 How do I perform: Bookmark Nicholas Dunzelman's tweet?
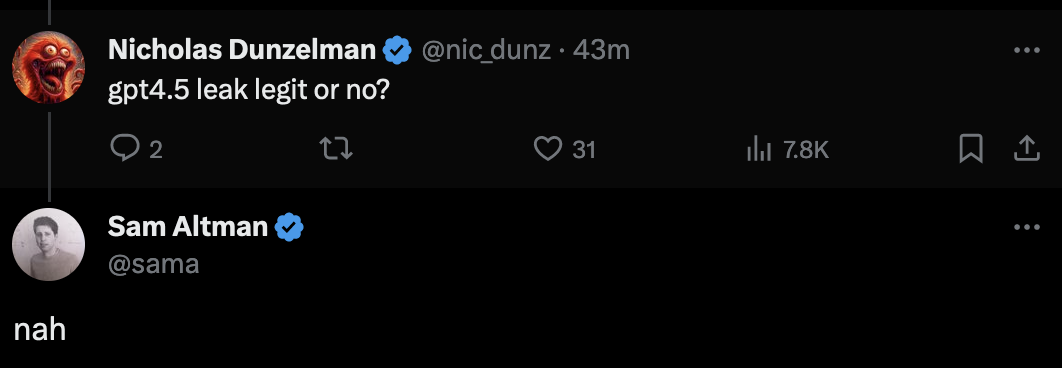pos(971,148)
